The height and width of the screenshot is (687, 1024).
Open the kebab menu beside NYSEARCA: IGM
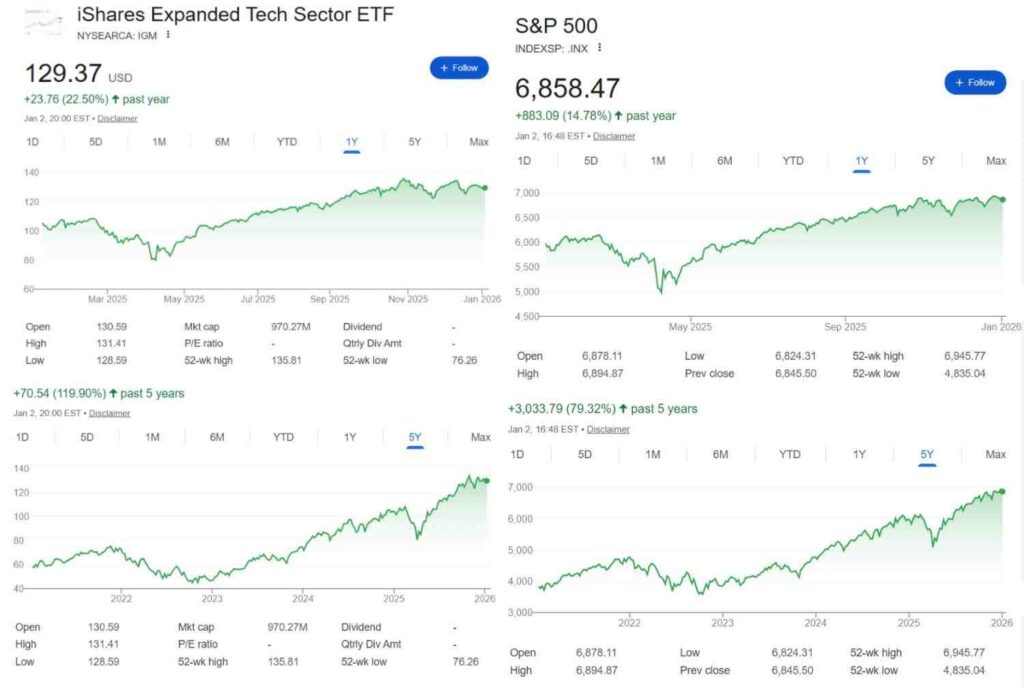[168, 33]
